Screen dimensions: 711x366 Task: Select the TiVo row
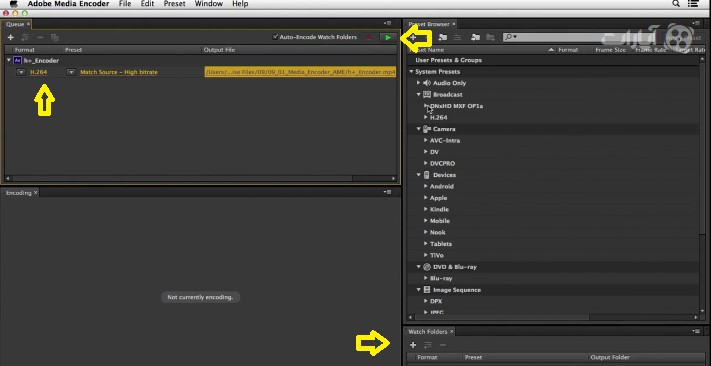click(x=553, y=255)
